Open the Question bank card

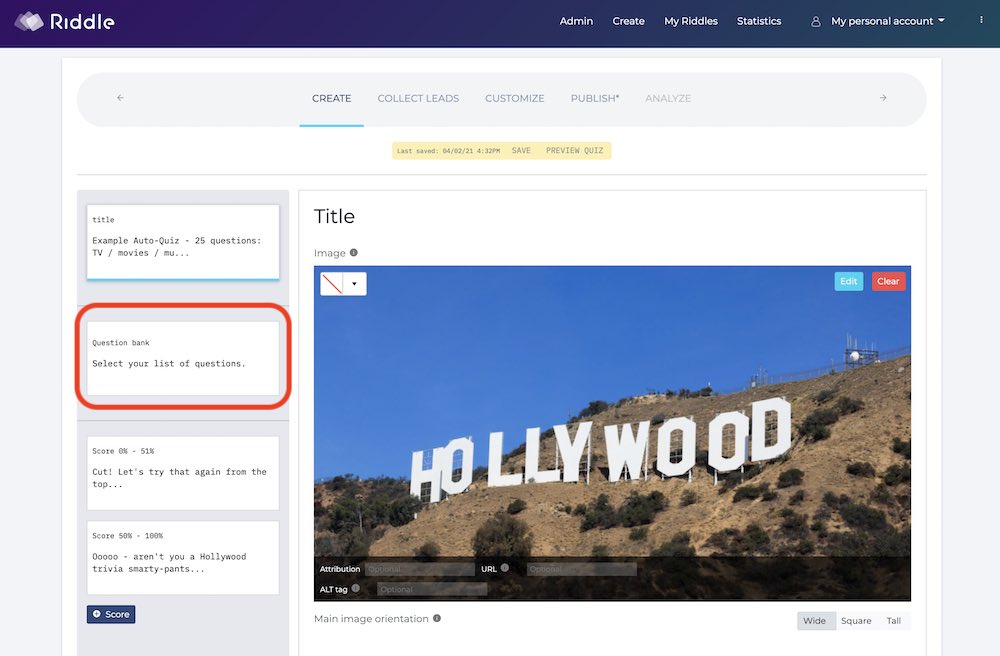183,358
